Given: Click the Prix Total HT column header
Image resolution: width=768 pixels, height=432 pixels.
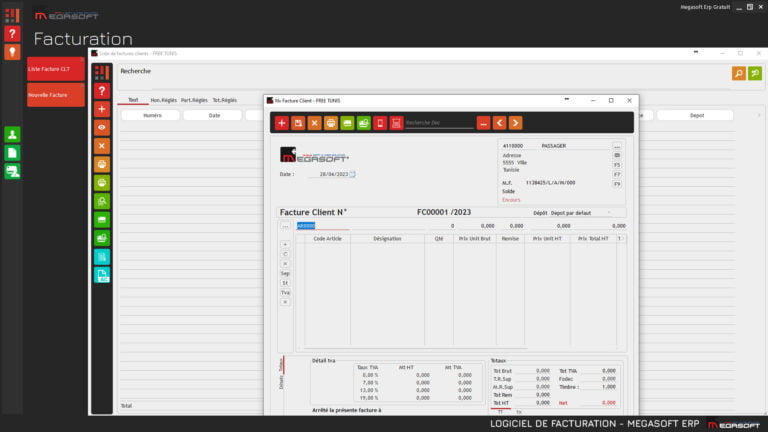Looking at the screenshot, I should (x=593, y=239).
